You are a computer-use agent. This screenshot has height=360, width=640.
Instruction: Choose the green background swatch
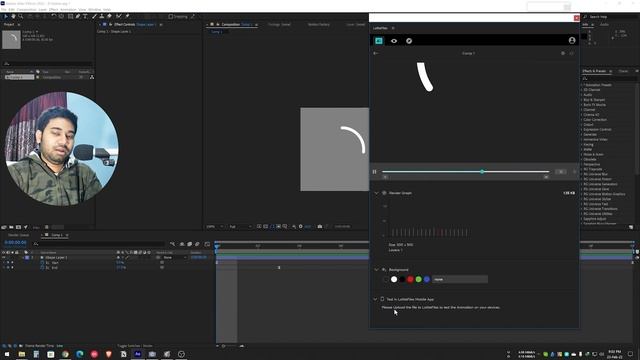418,279
